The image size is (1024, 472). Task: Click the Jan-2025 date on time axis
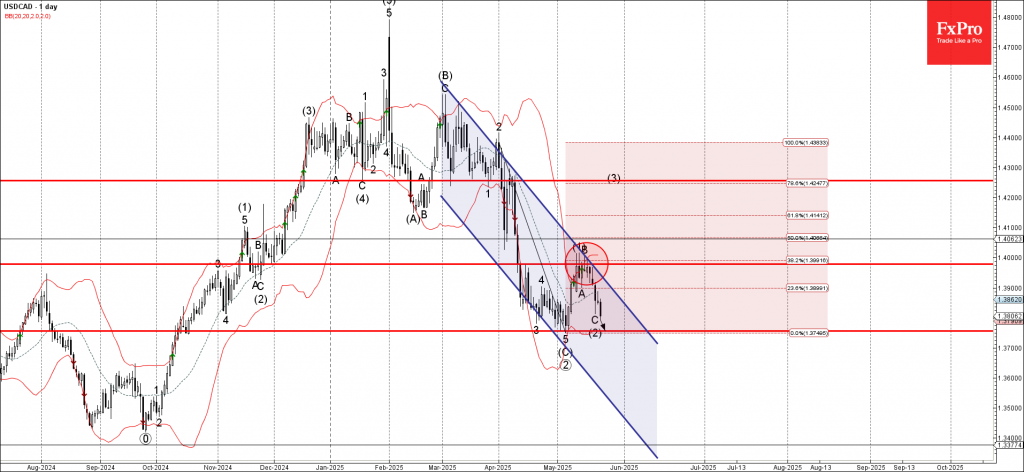point(329,466)
